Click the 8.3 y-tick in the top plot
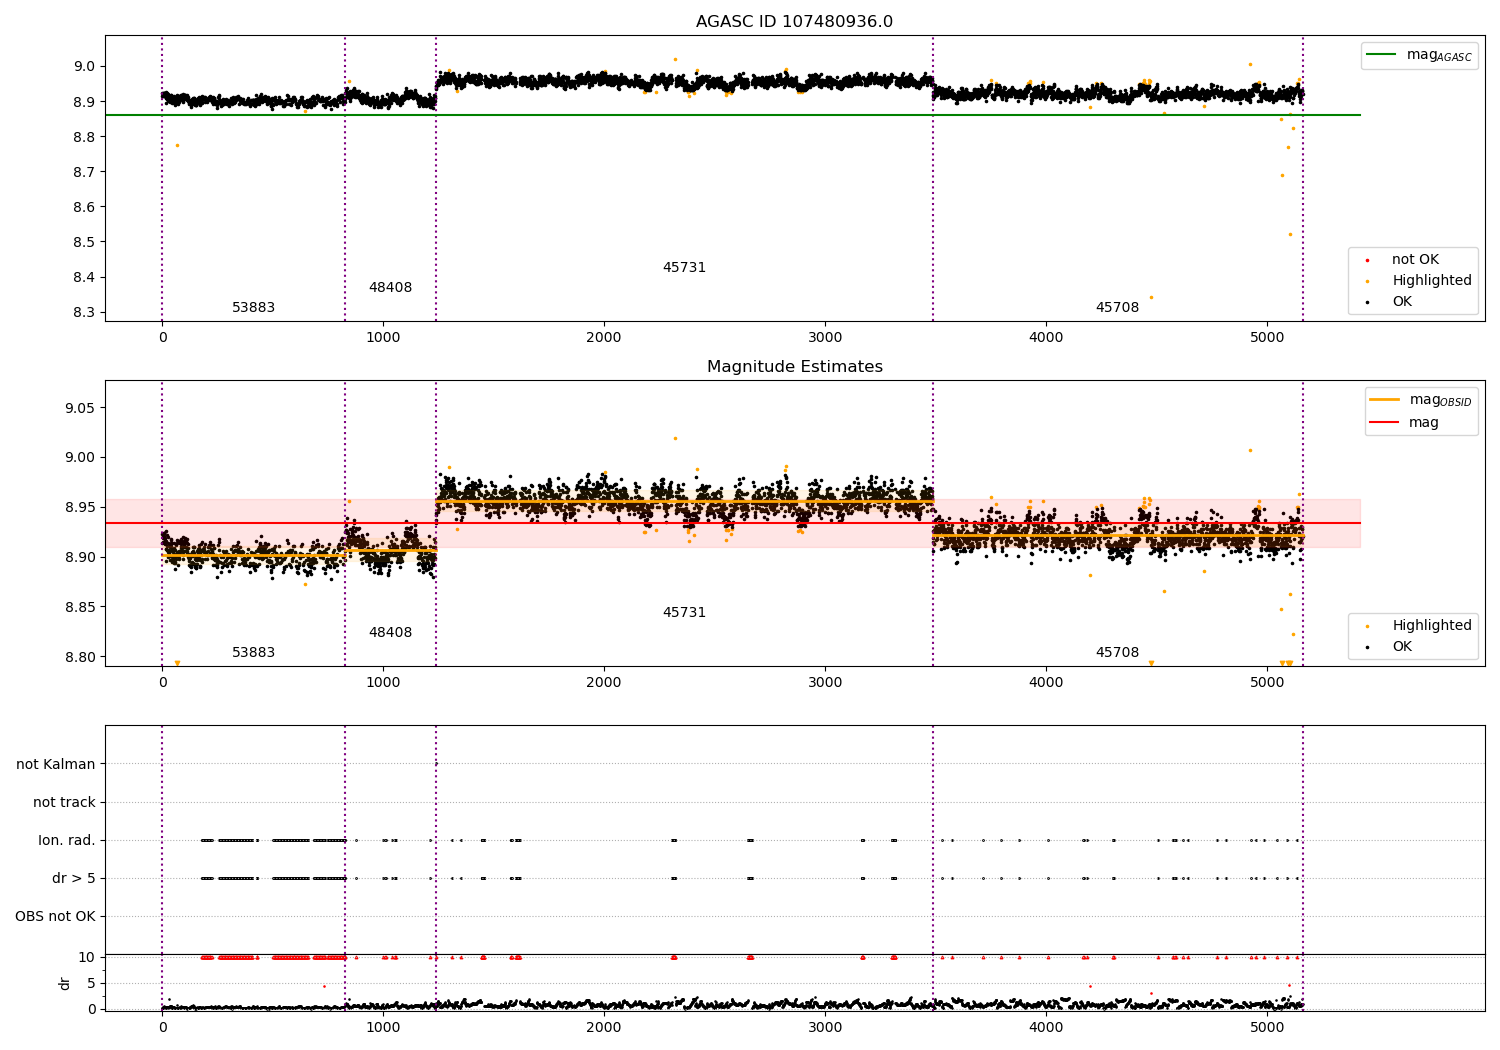Image resolution: width=1500 pixels, height=1050 pixels. tap(85, 313)
